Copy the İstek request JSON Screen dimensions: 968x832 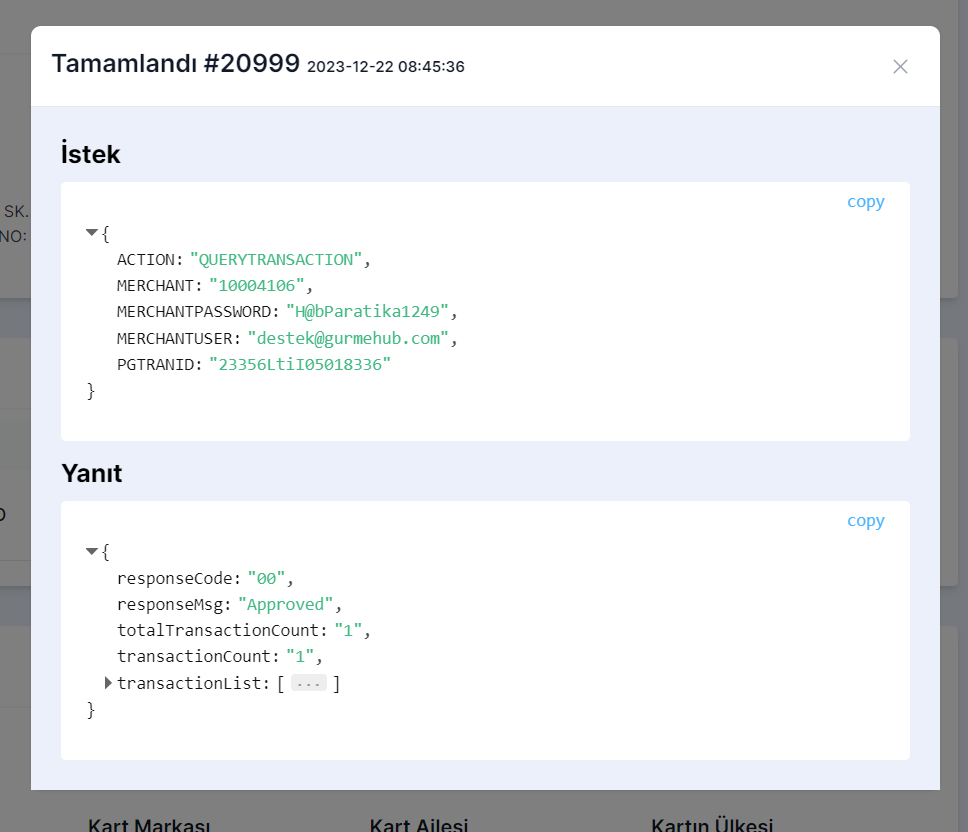coord(865,201)
